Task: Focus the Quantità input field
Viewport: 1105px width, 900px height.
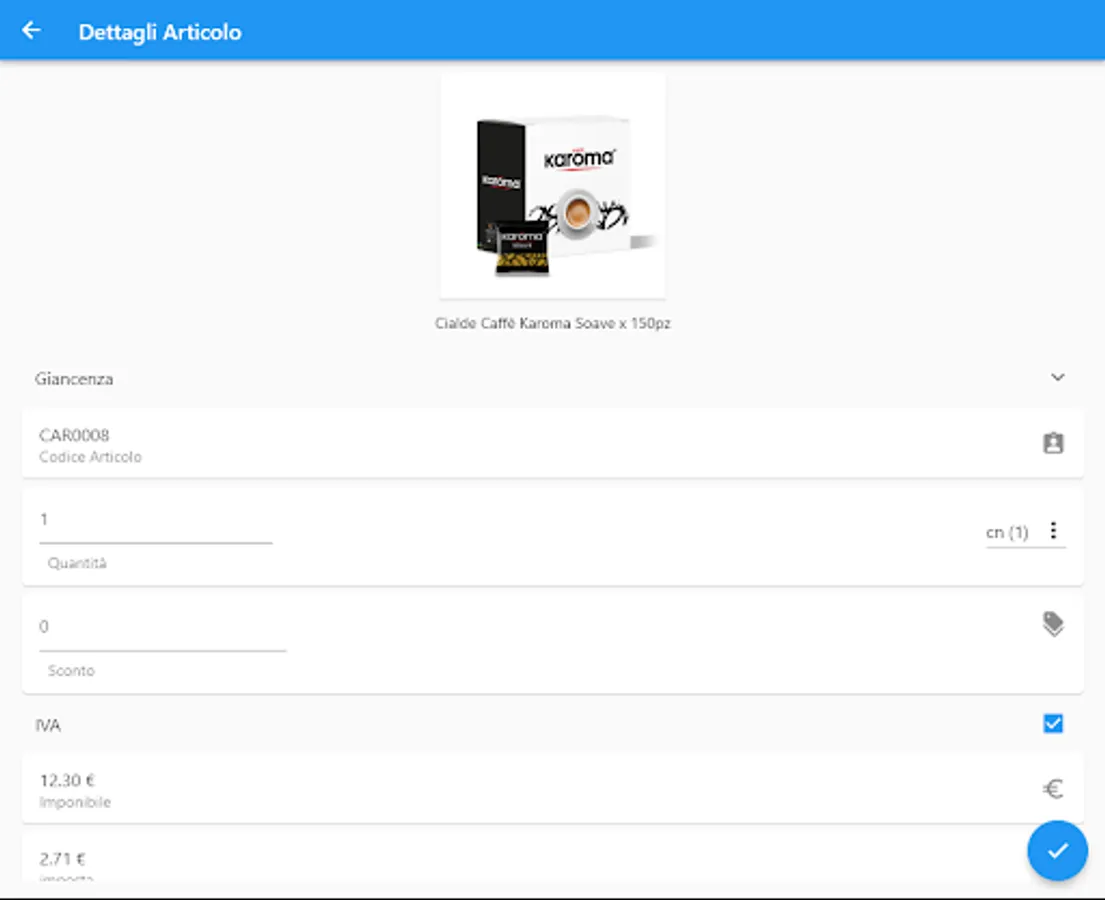Action: click(x=156, y=522)
